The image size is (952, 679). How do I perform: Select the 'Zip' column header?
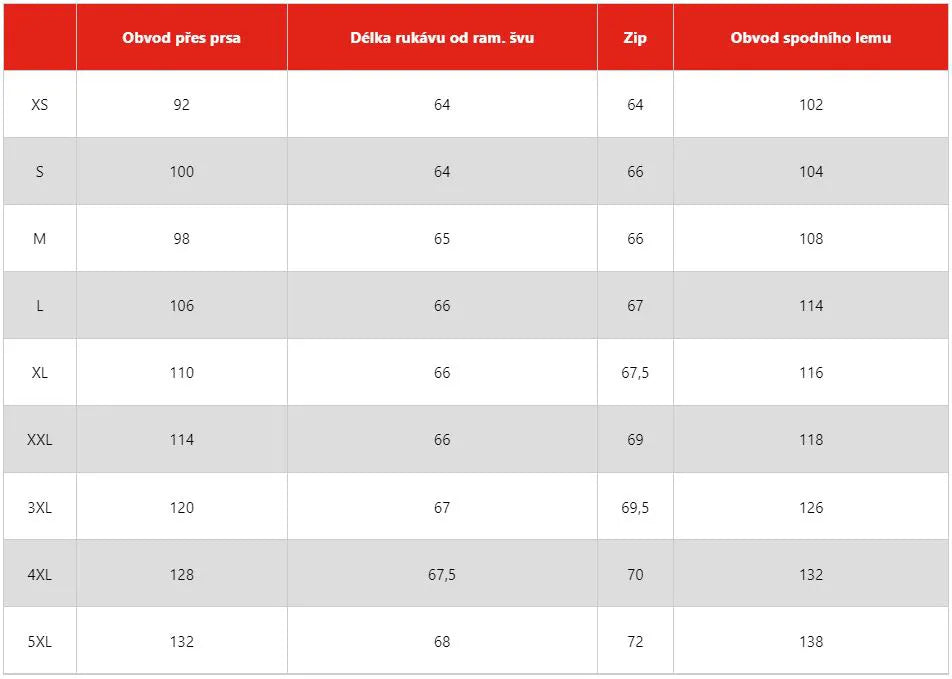tap(635, 38)
